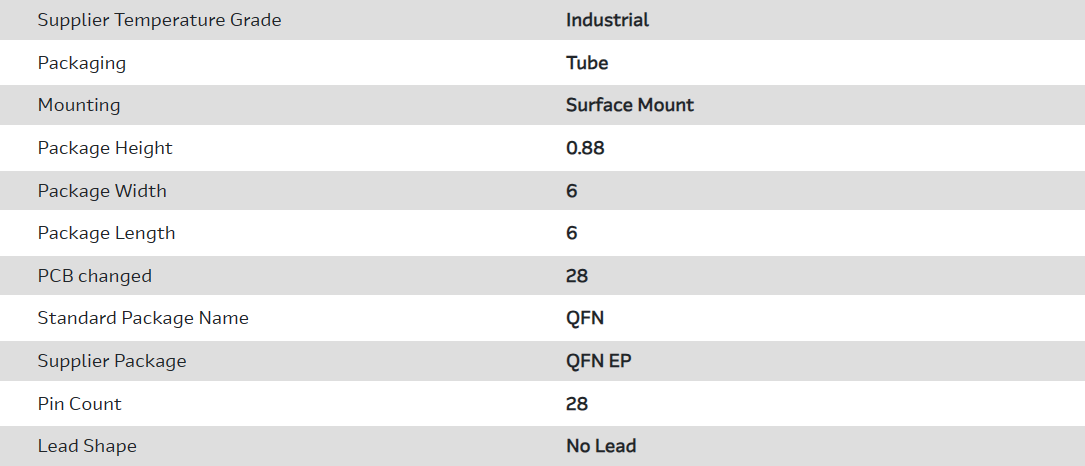Select the Surface Mount value
The width and height of the screenshot is (1085, 466).
click(x=630, y=105)
